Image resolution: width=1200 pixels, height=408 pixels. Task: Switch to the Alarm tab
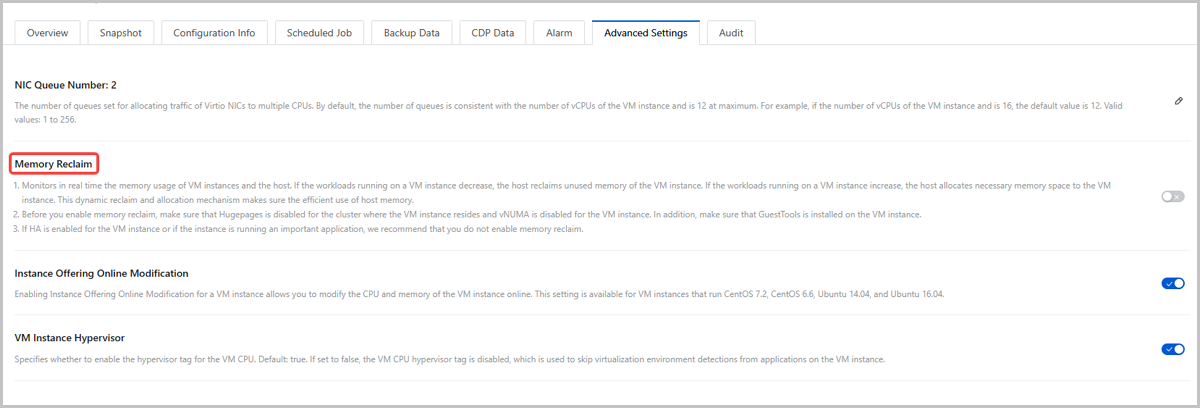coord(559,33)
